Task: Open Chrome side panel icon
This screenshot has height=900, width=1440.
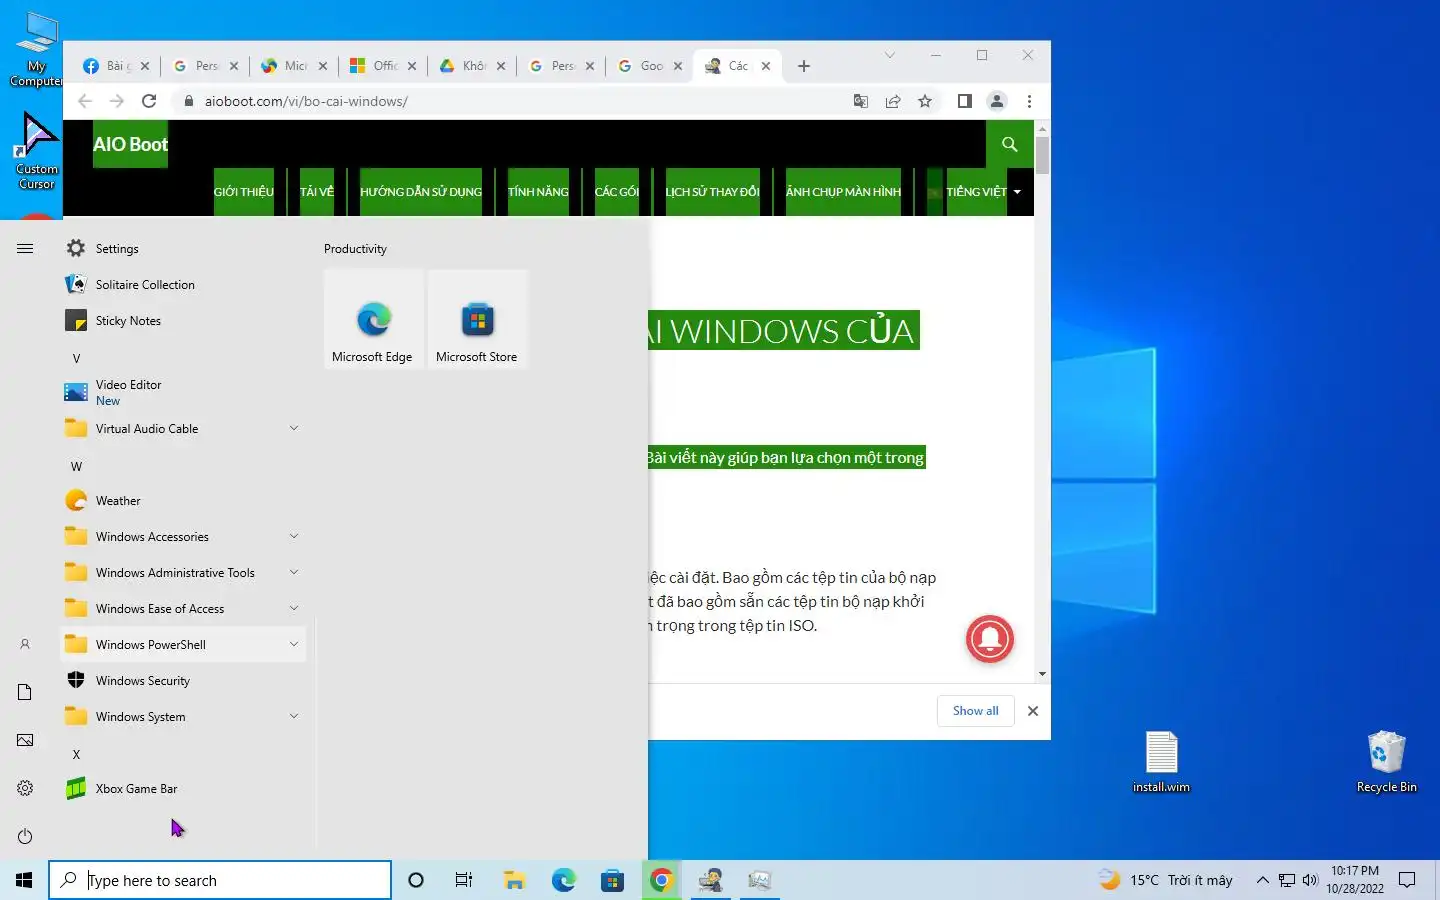Action: [x=965, y=101]
